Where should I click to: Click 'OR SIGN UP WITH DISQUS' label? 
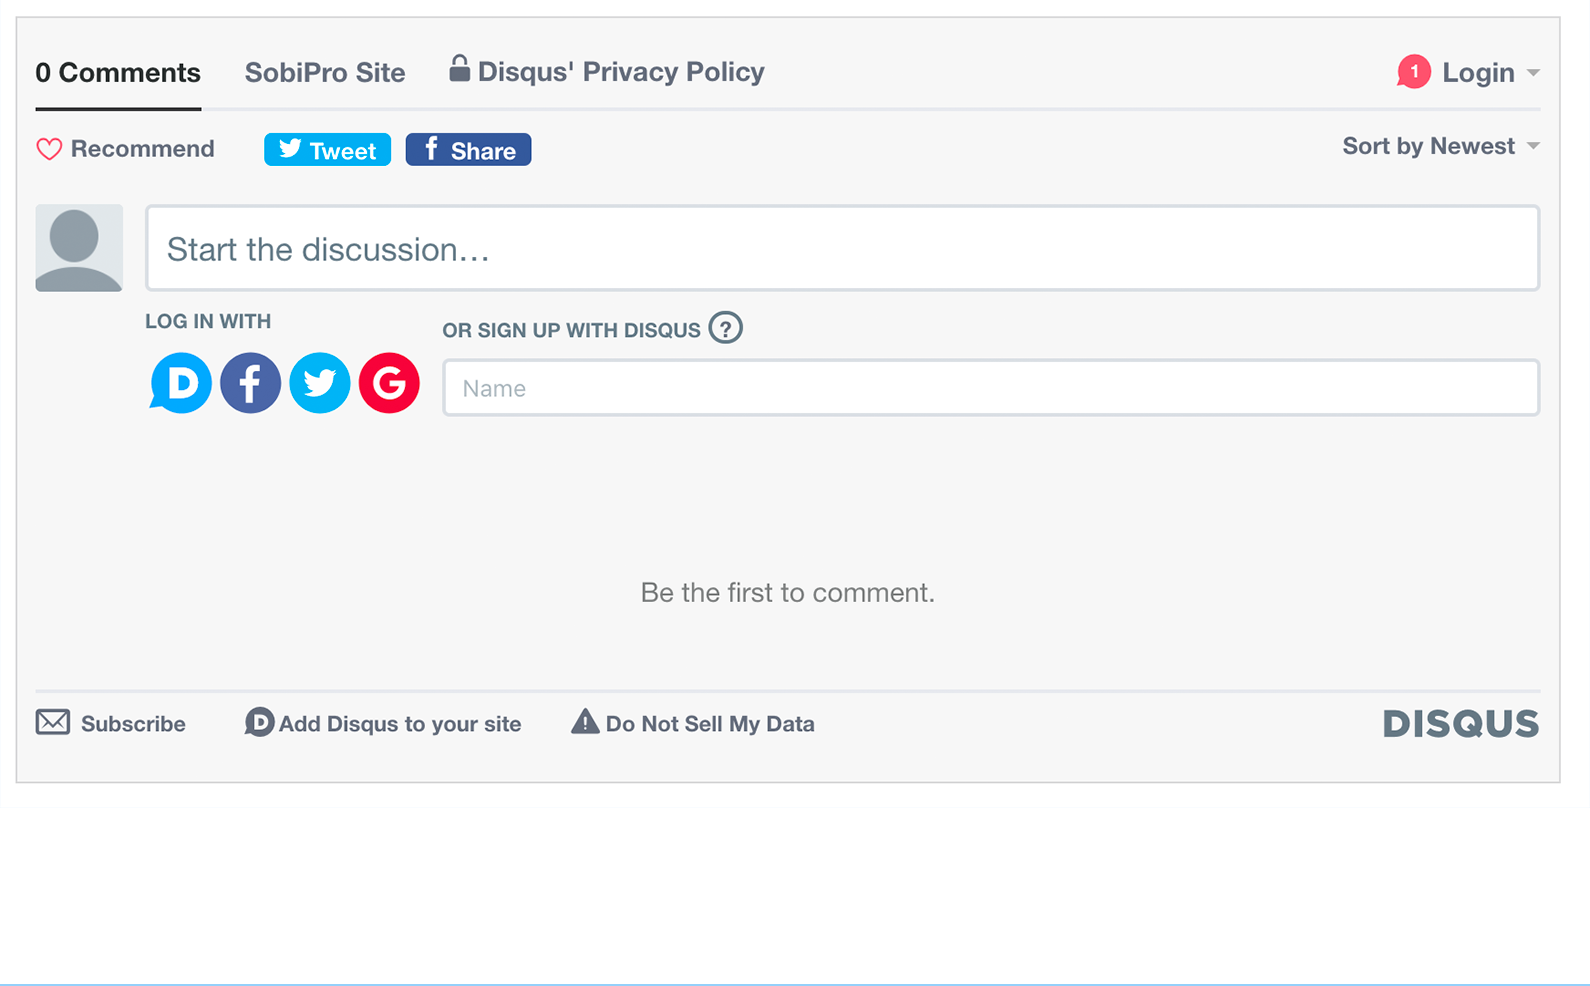coord(572,331)
